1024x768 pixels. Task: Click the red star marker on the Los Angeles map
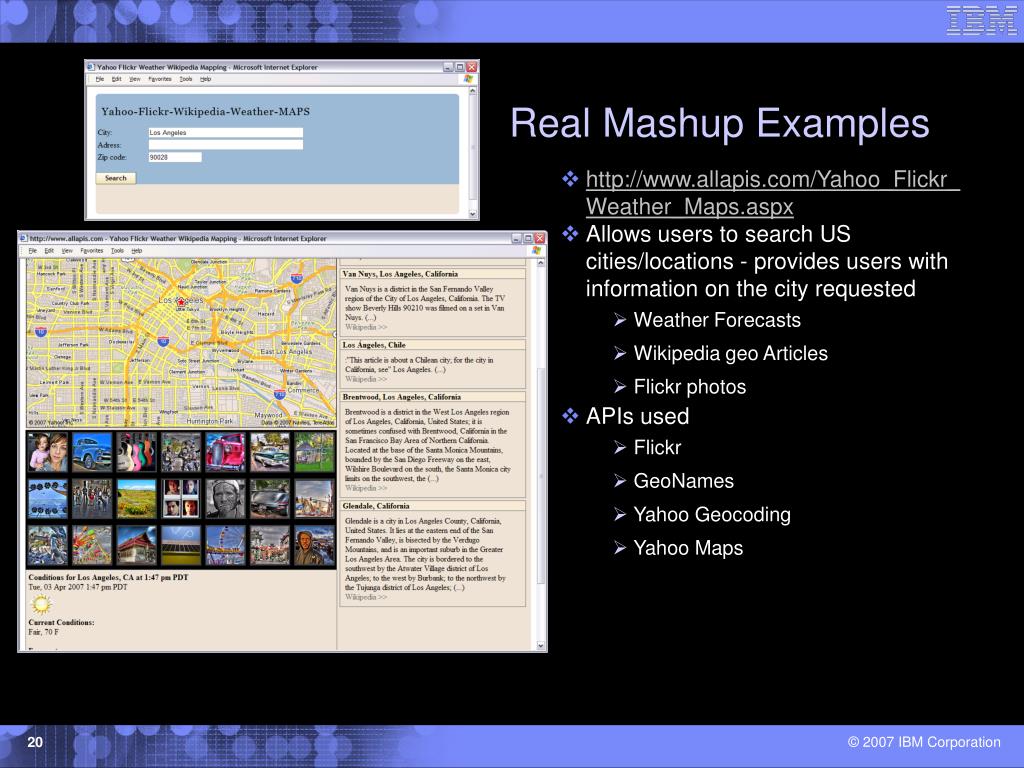[181, 302]
